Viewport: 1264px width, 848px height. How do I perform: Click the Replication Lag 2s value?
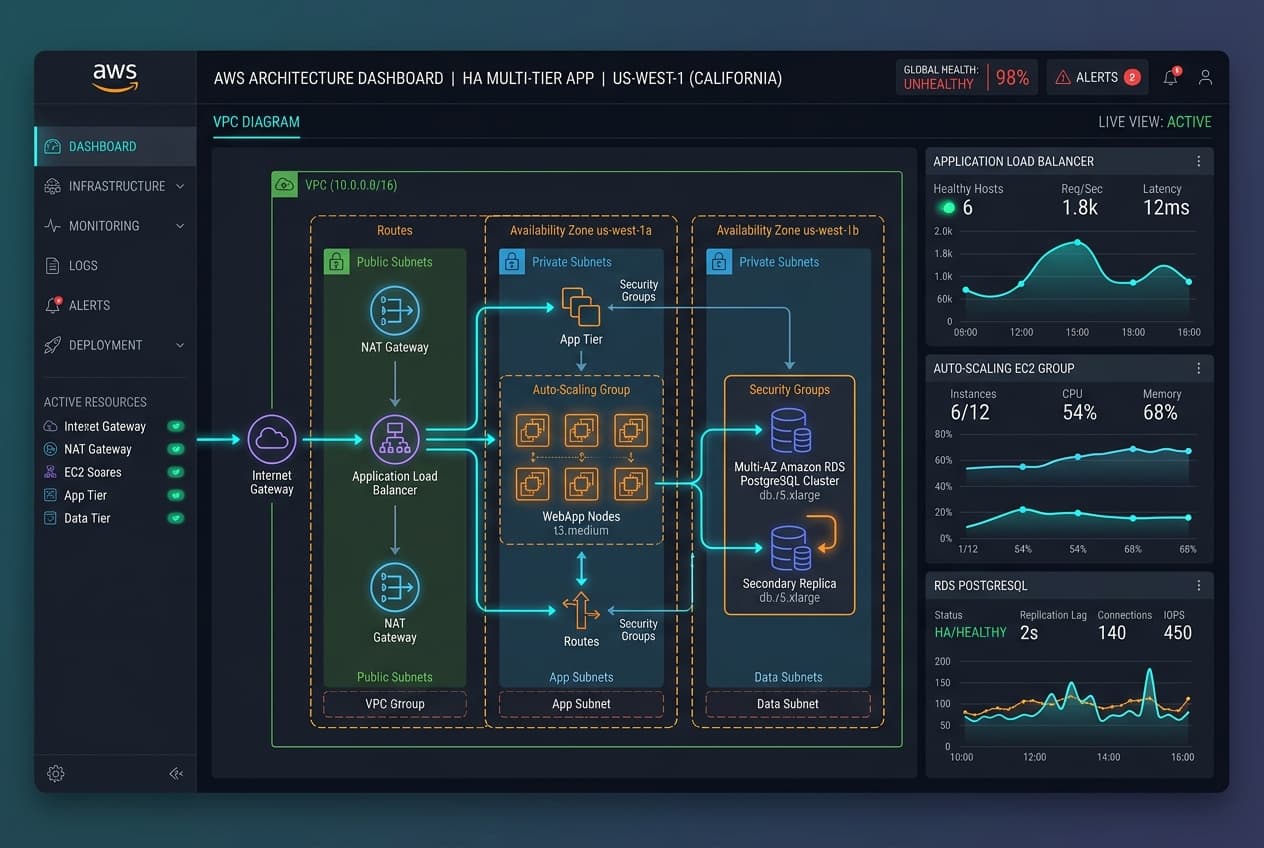(x=1029, y=632)
